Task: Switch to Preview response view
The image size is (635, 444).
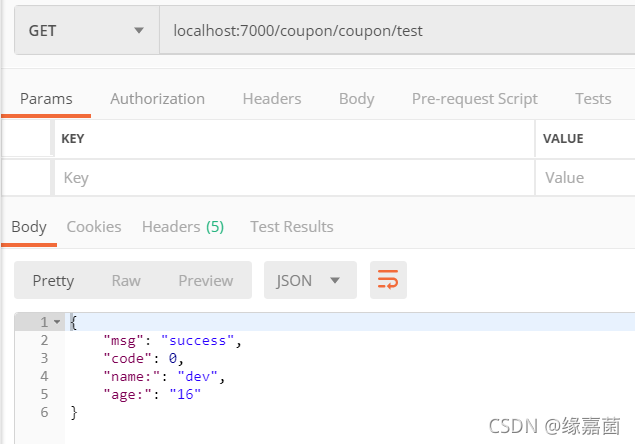Action: pos(206,280)
